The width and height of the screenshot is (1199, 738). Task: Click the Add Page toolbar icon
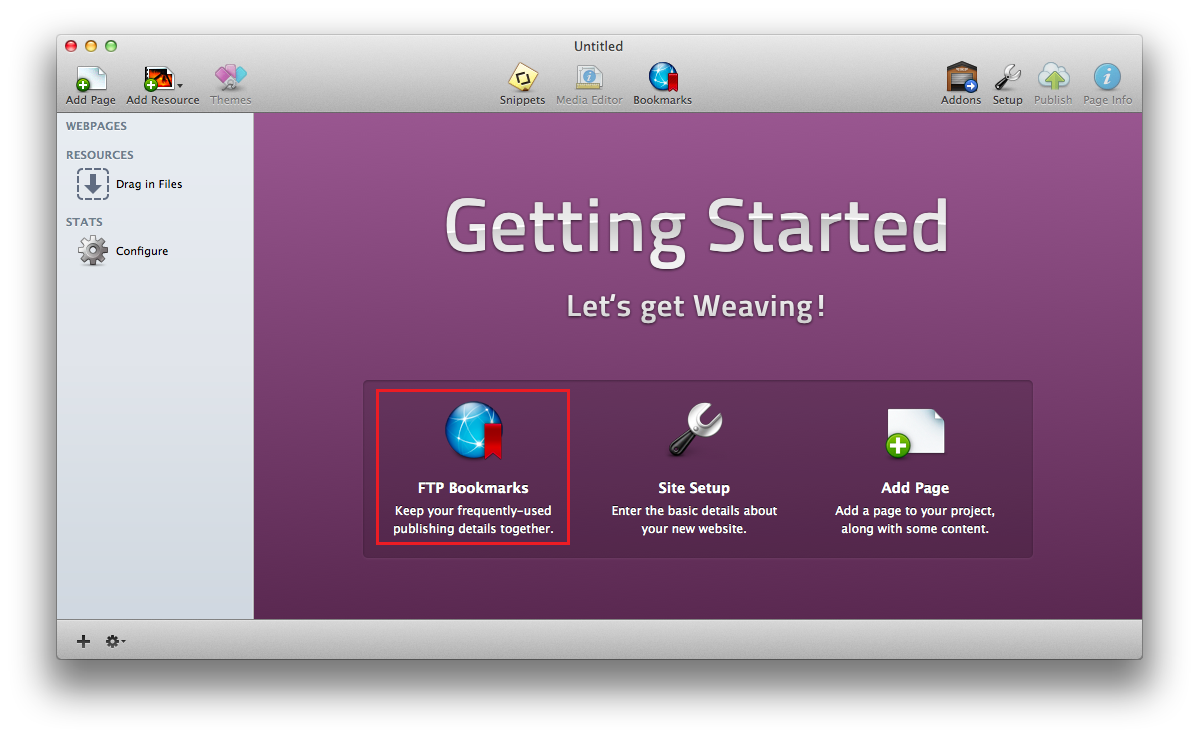[x=90, y=79]
